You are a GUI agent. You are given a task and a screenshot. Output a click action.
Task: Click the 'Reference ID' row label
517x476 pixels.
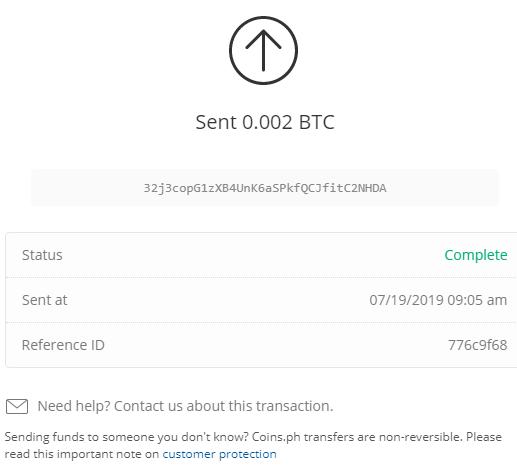click(63, 345)
